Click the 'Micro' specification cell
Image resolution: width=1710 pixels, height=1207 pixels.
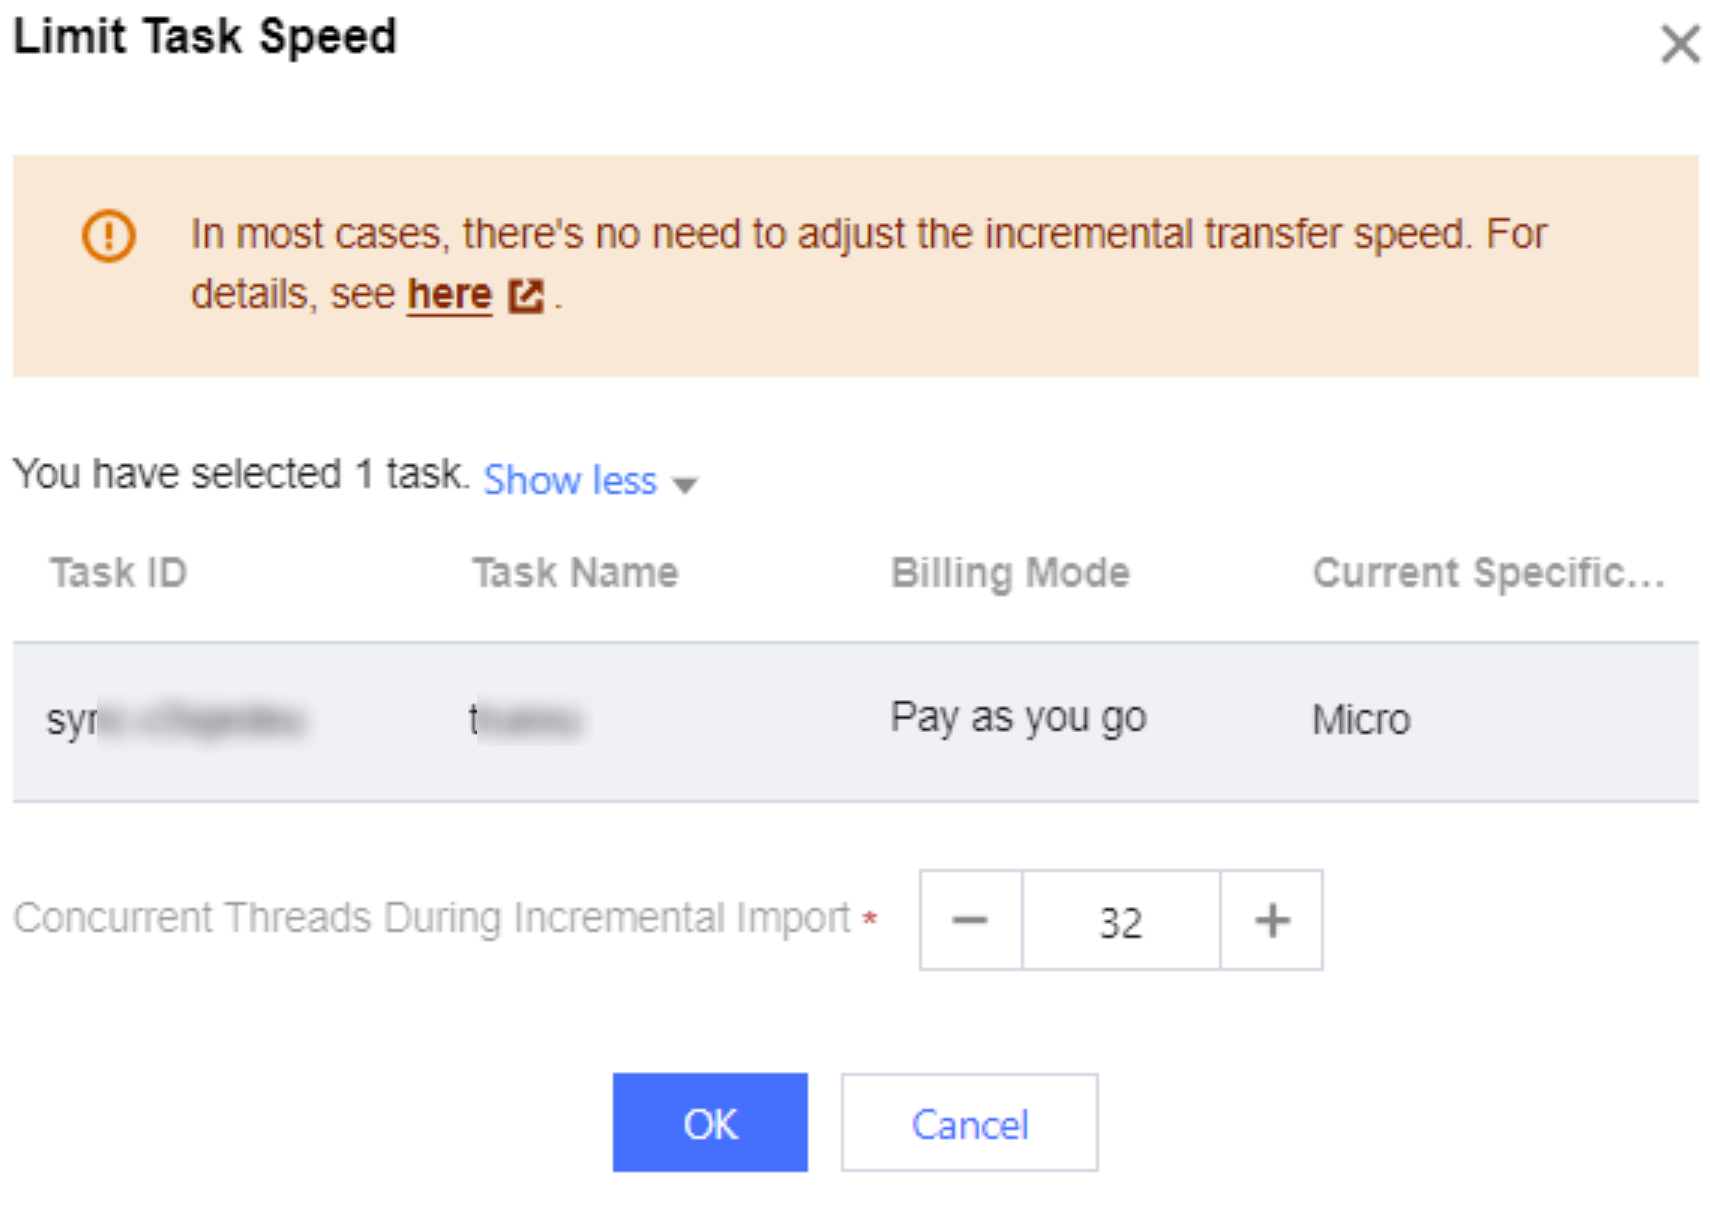click(x=1360, y=720)
